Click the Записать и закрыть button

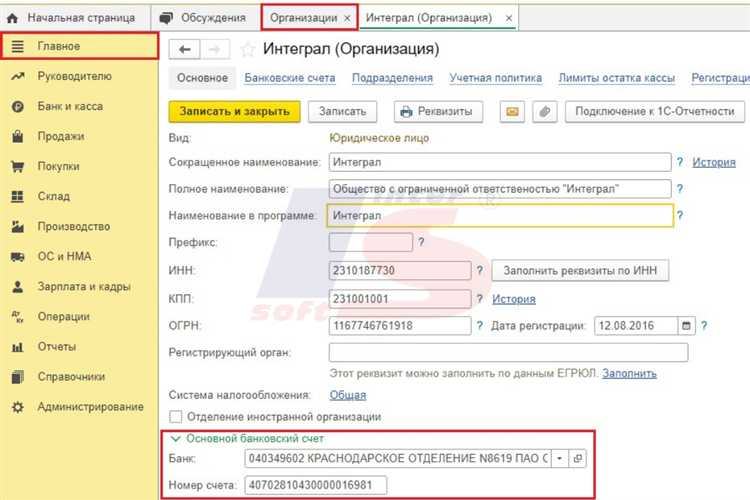tap(234, 112)
